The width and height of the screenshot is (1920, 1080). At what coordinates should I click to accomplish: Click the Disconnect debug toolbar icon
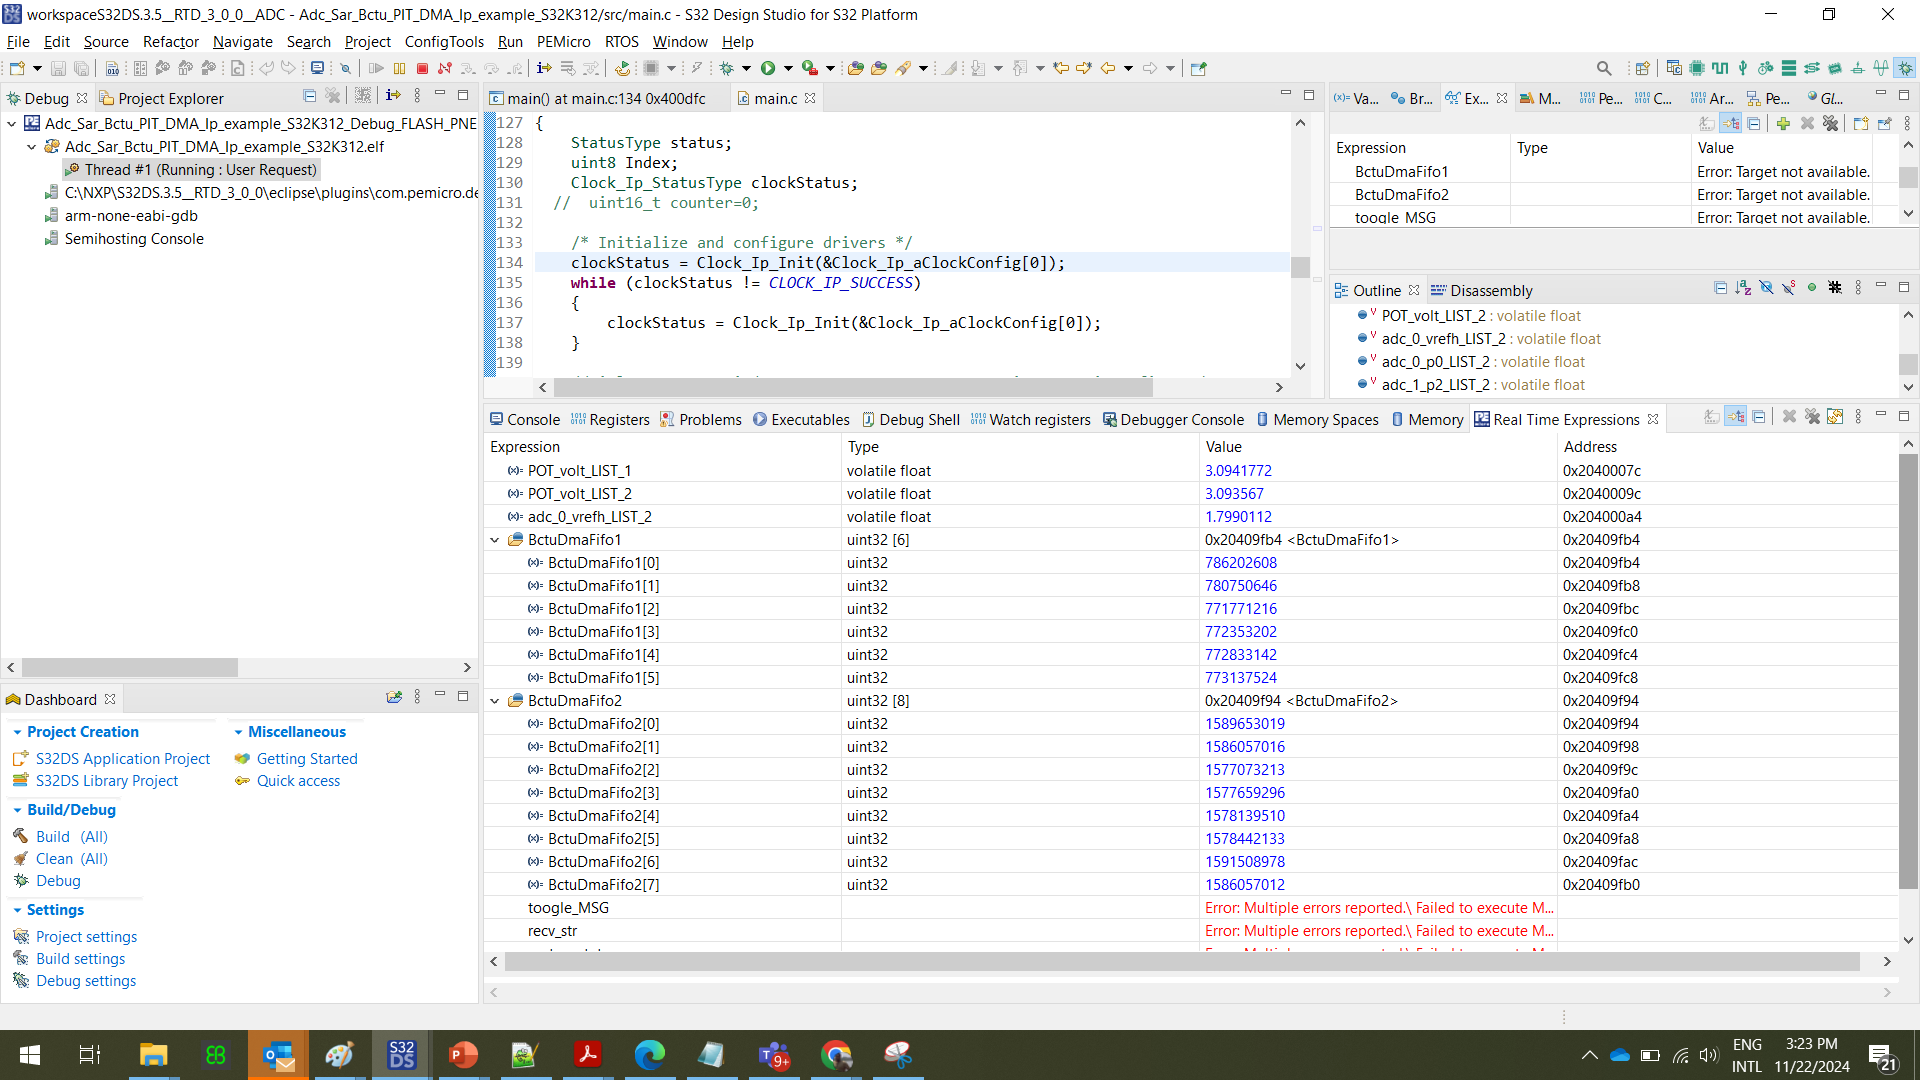(x=445, y=68)
